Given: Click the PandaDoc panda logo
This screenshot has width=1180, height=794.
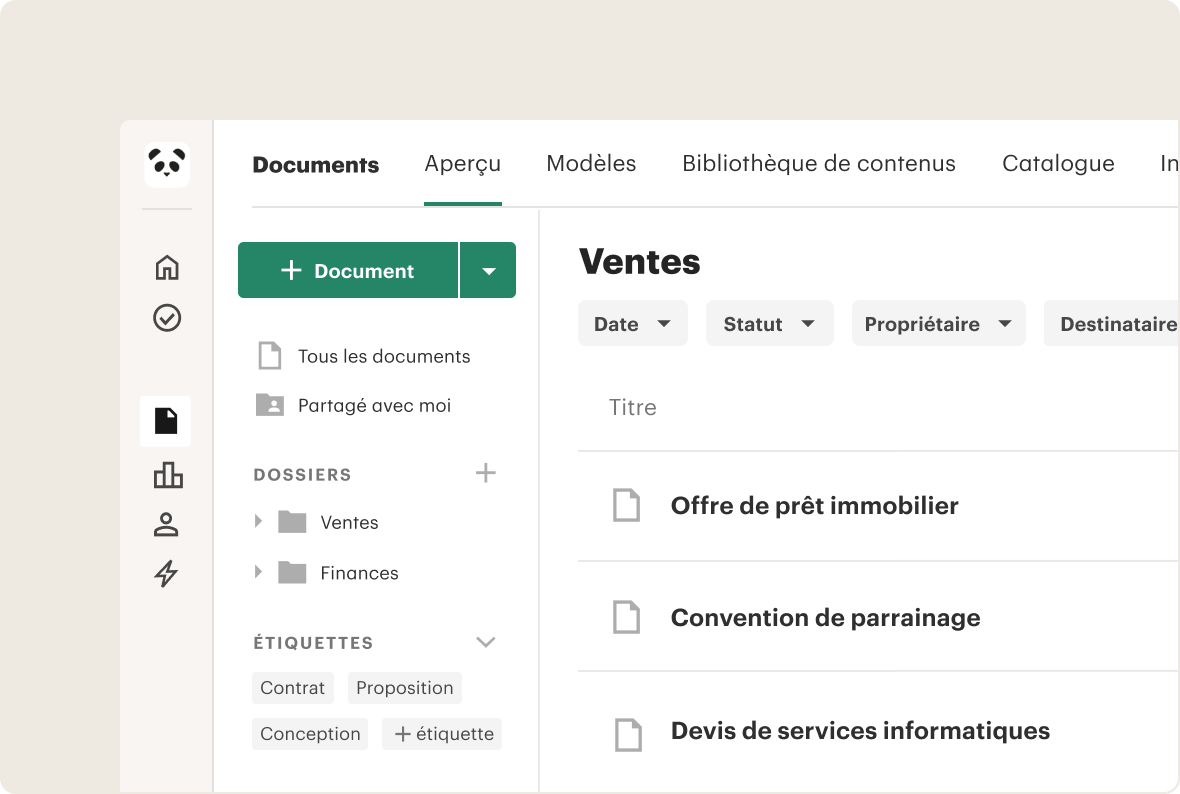Looking at the screenshot, I should pyautogui.click(x=167, y=164).
